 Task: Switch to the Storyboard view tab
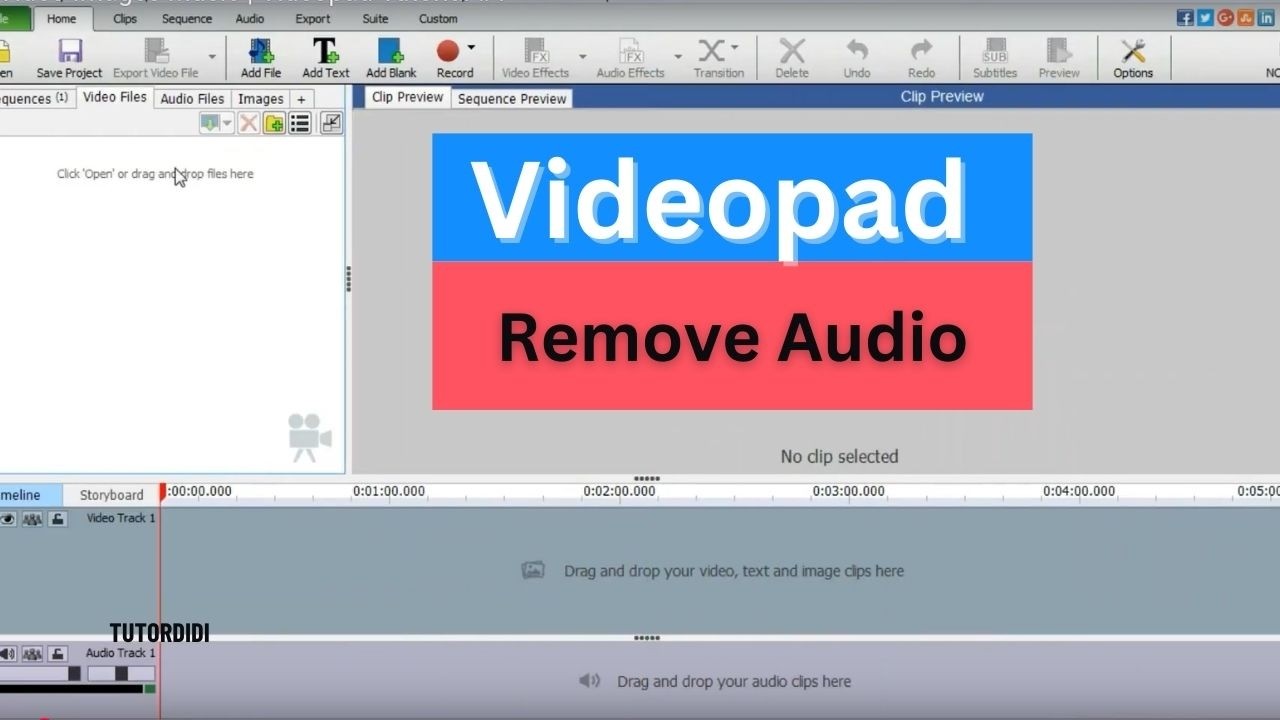pos(112,494)
